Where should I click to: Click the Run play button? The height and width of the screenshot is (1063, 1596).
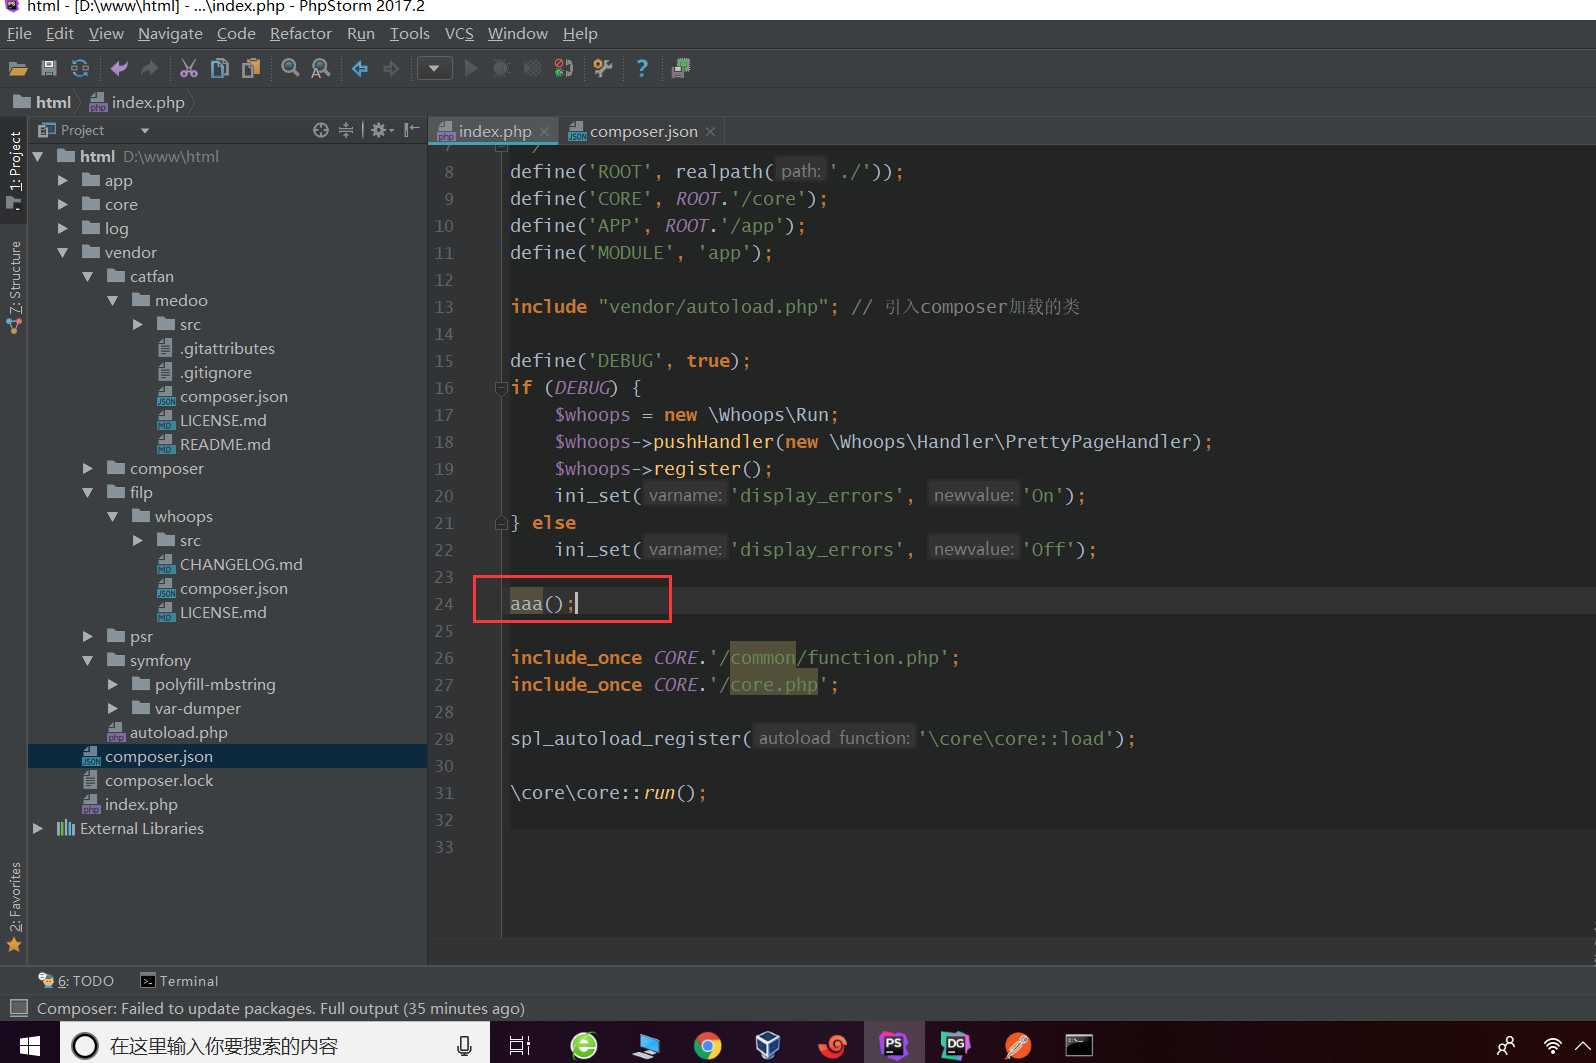coord(471,68)
